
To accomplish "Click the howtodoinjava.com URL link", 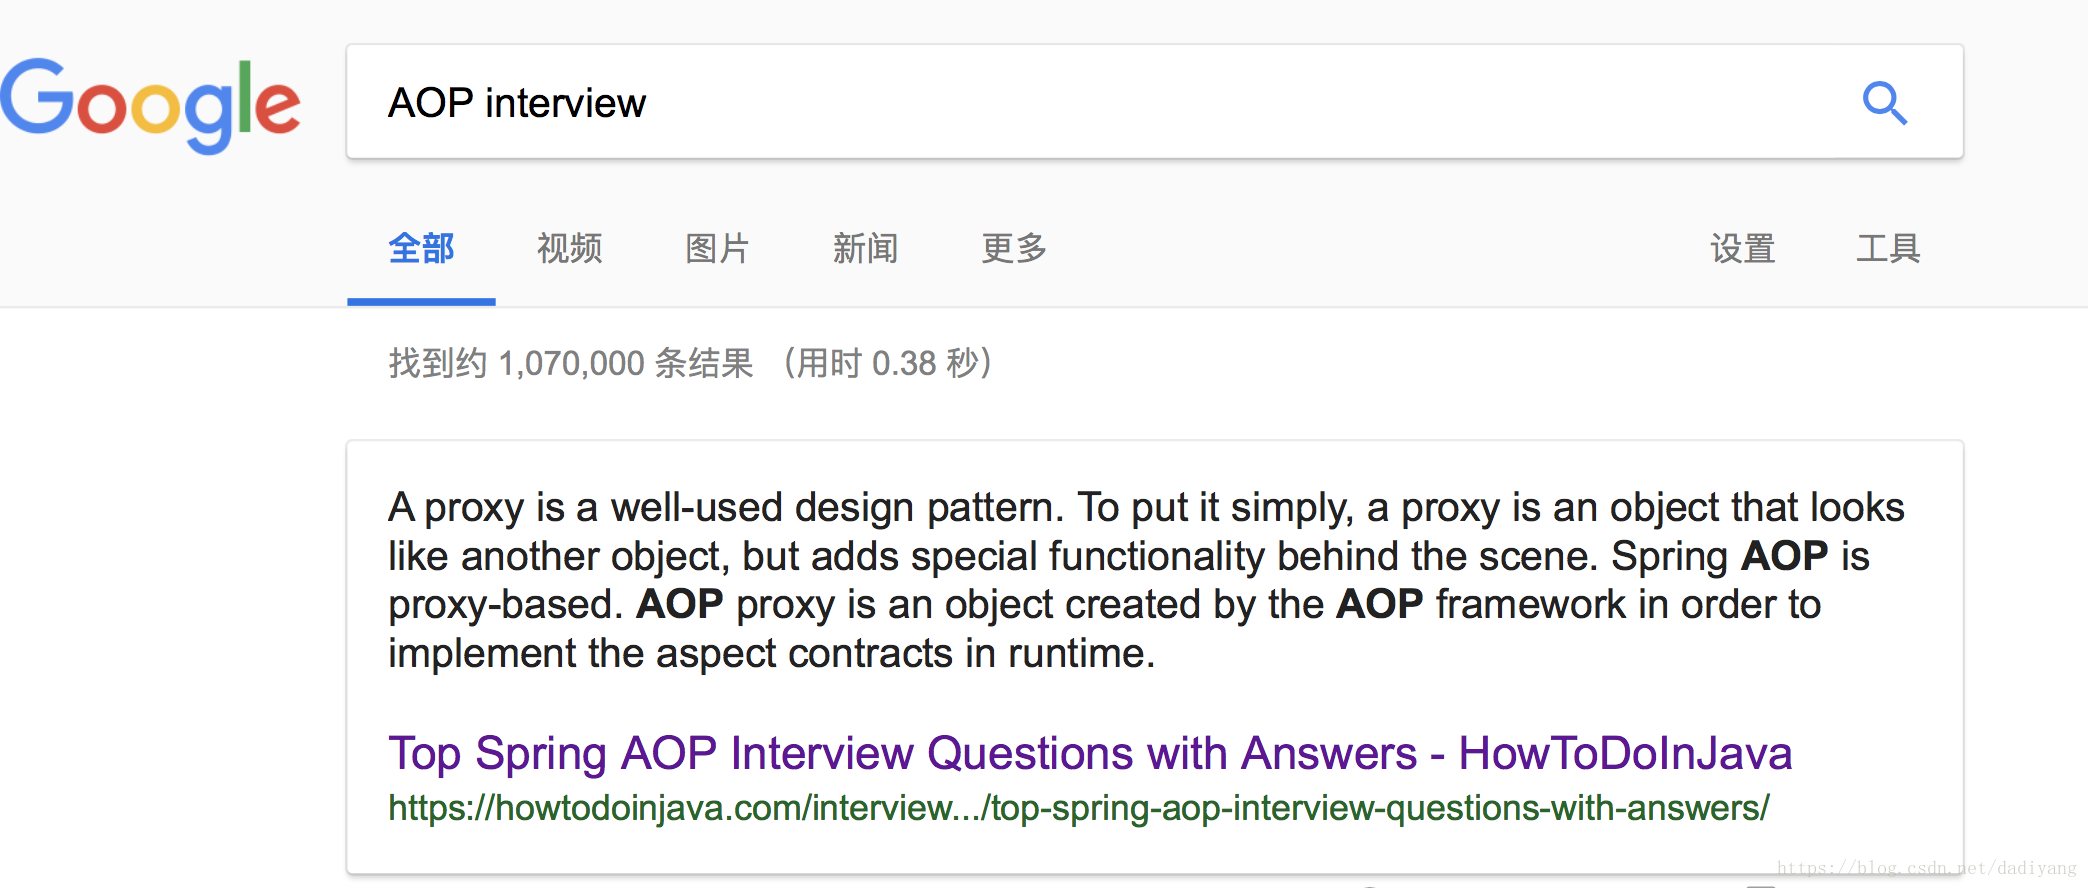I will coord(1078,808).
